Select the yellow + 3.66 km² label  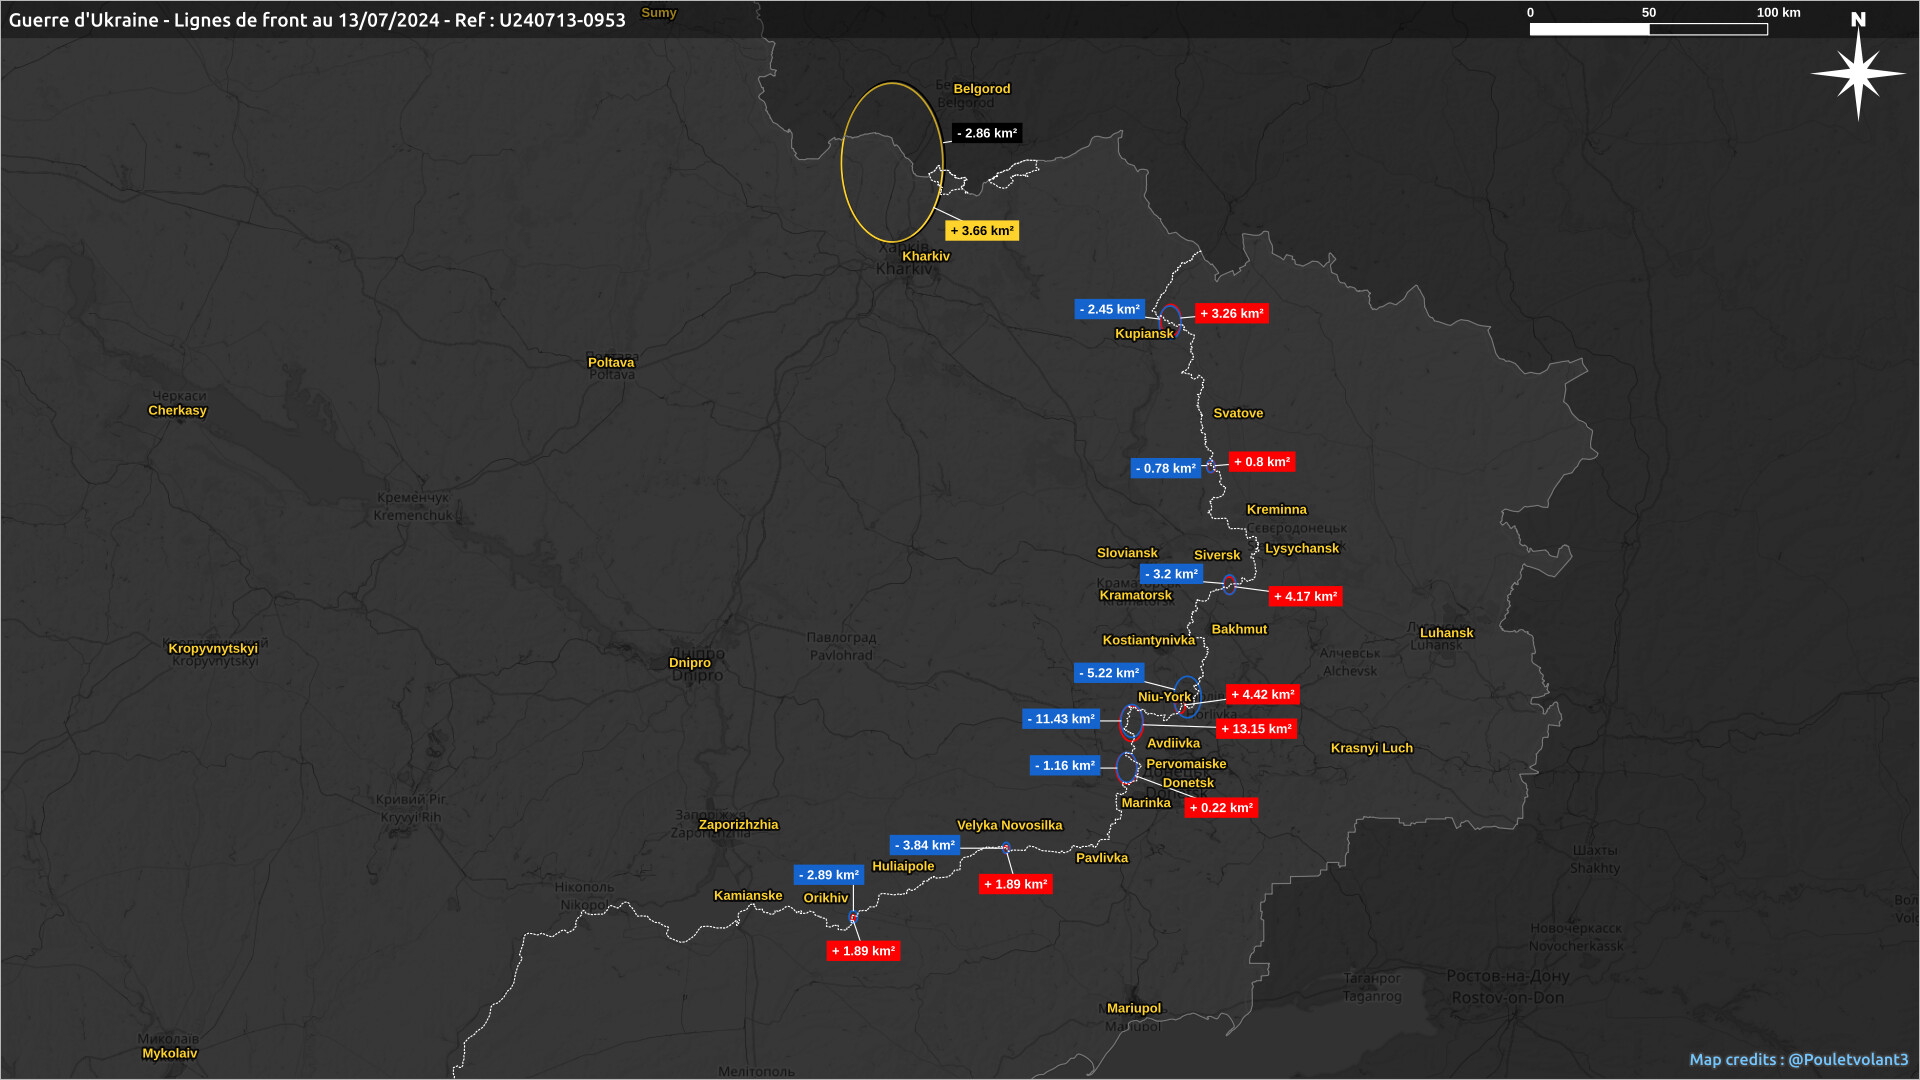click(x=981, y=231)
